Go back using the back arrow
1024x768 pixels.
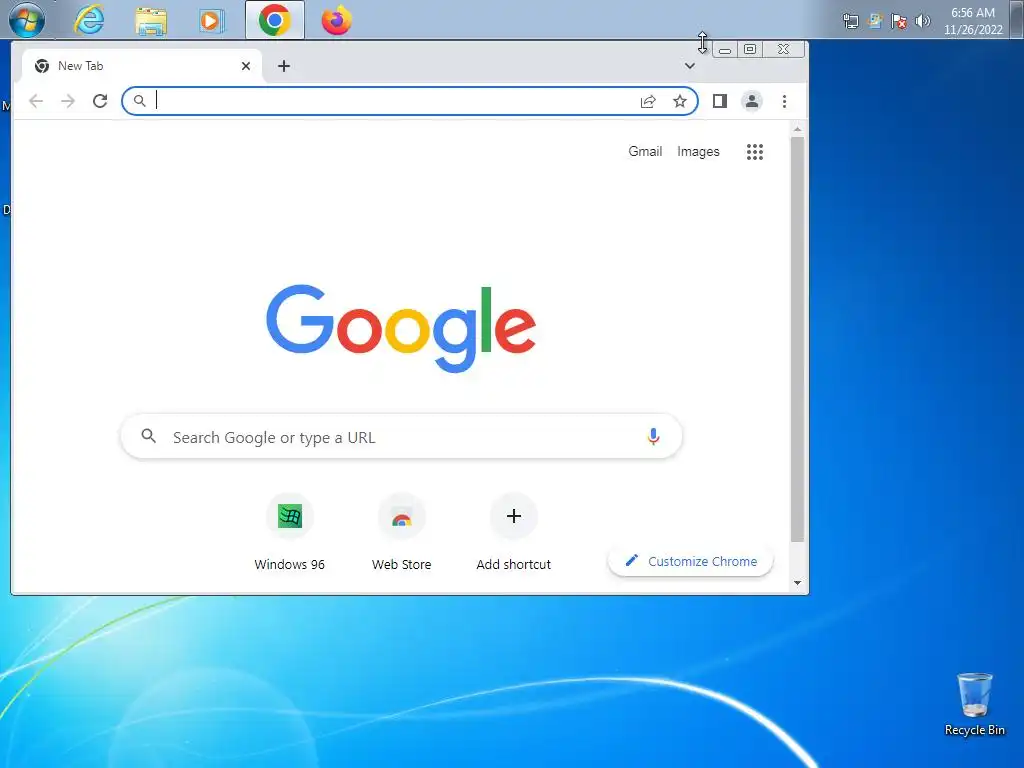(x=37, y=101)
